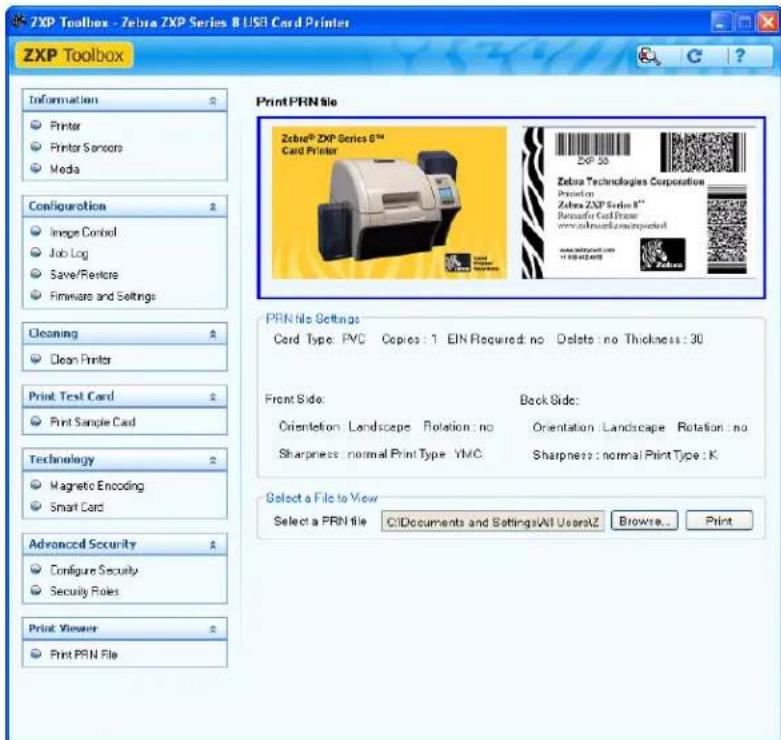Click bullet icon beside Configure Security
Screen dimensions: 781x740
(x=36, y=569)
